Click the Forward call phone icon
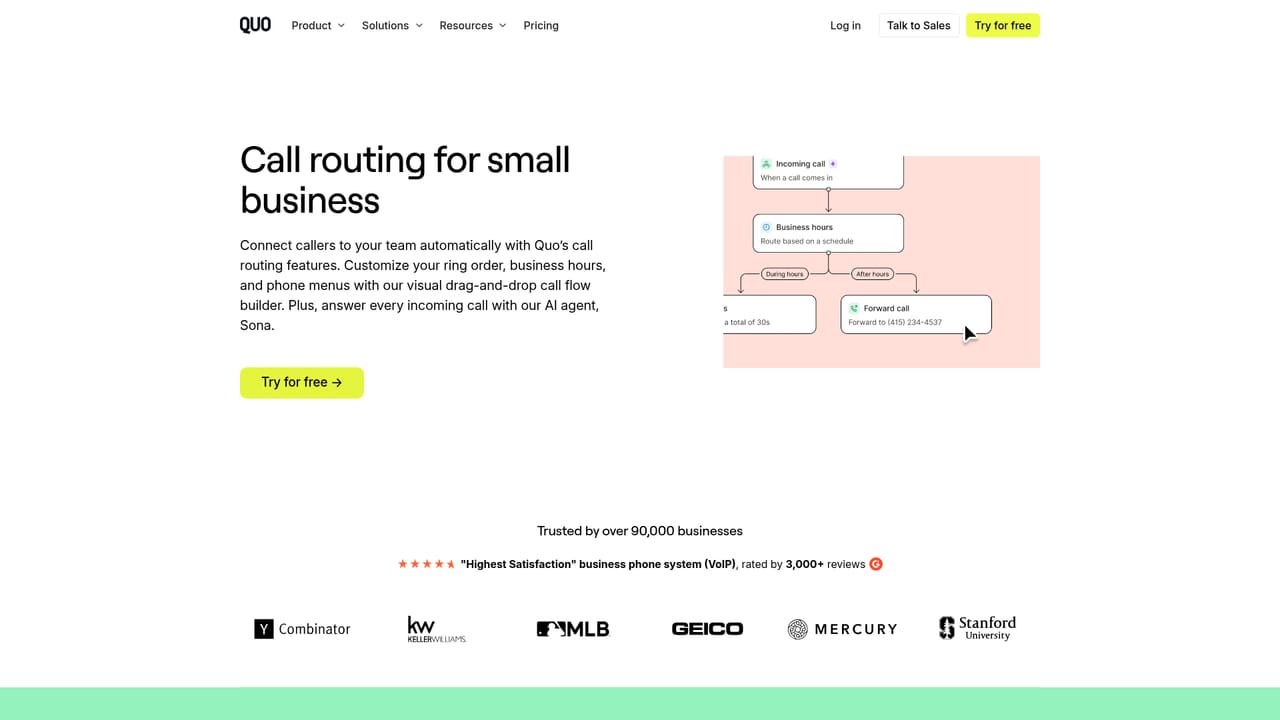The height and width of the screenshot is (720, 1280). click(854, 309)
